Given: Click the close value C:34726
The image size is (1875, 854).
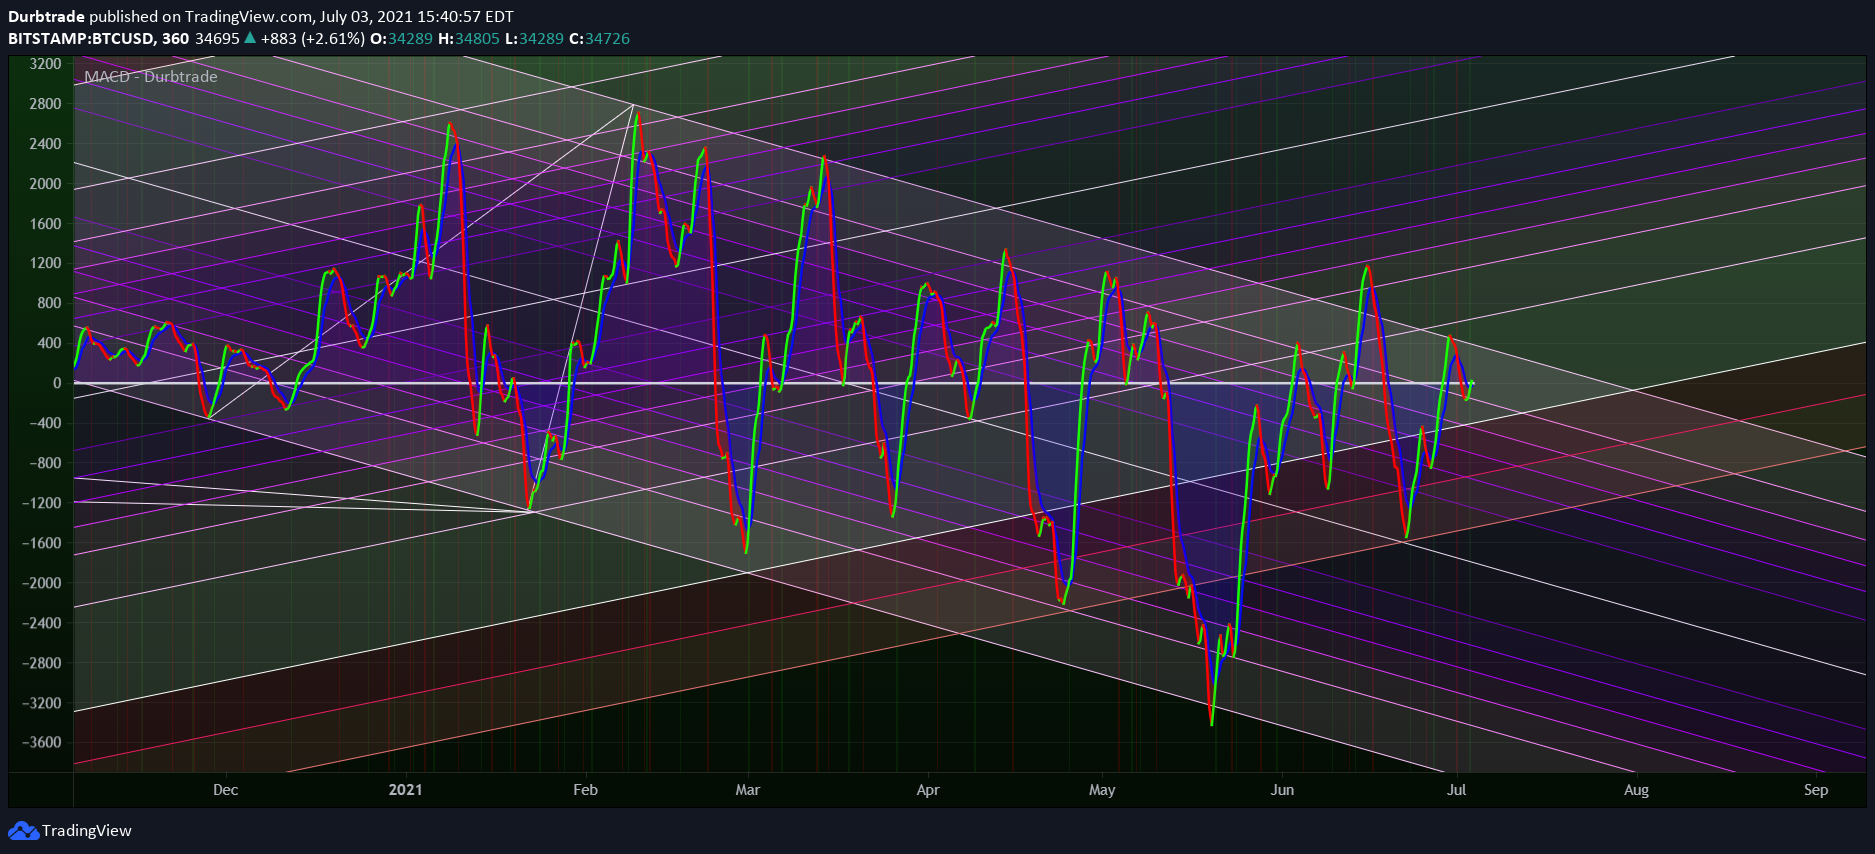Looking at the screenshot, I should pyautogui.click(x=599, y=39).
